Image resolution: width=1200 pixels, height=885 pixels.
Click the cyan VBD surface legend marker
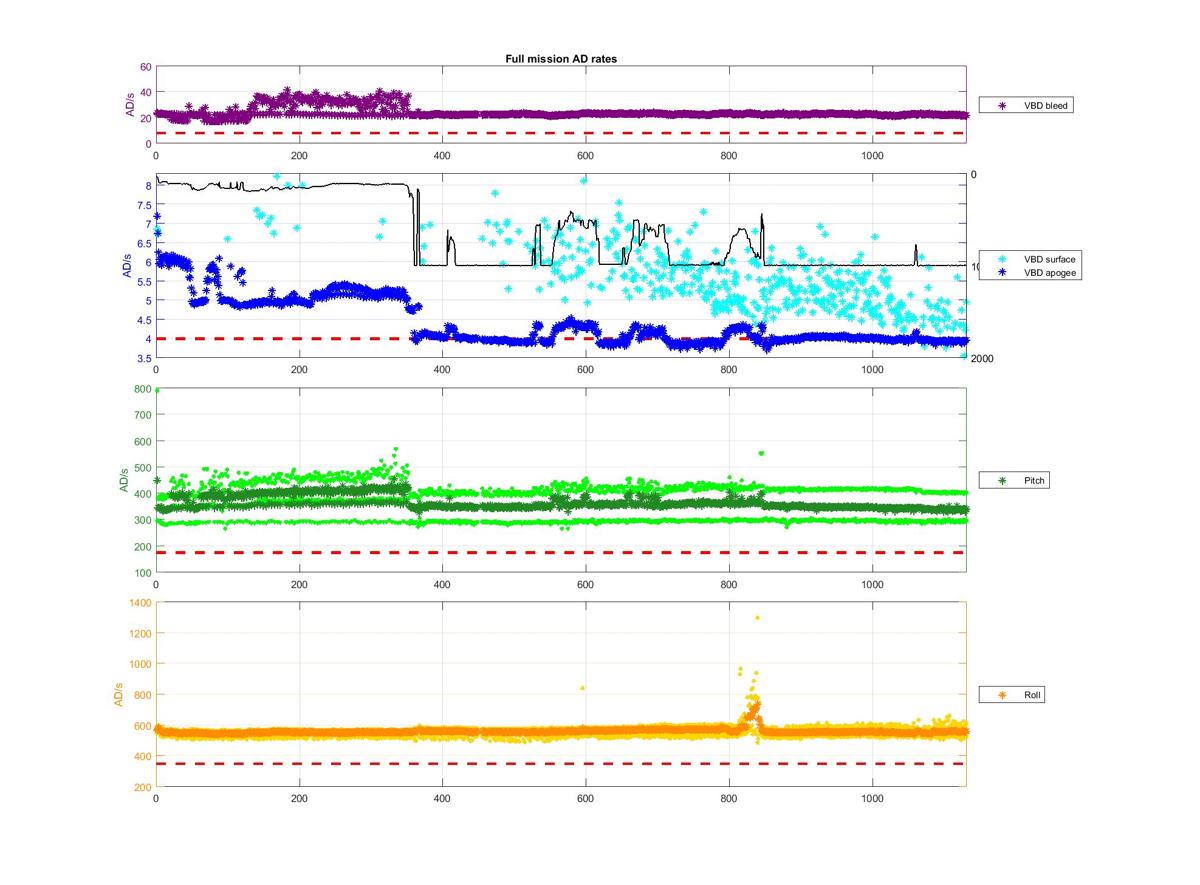1001,259
